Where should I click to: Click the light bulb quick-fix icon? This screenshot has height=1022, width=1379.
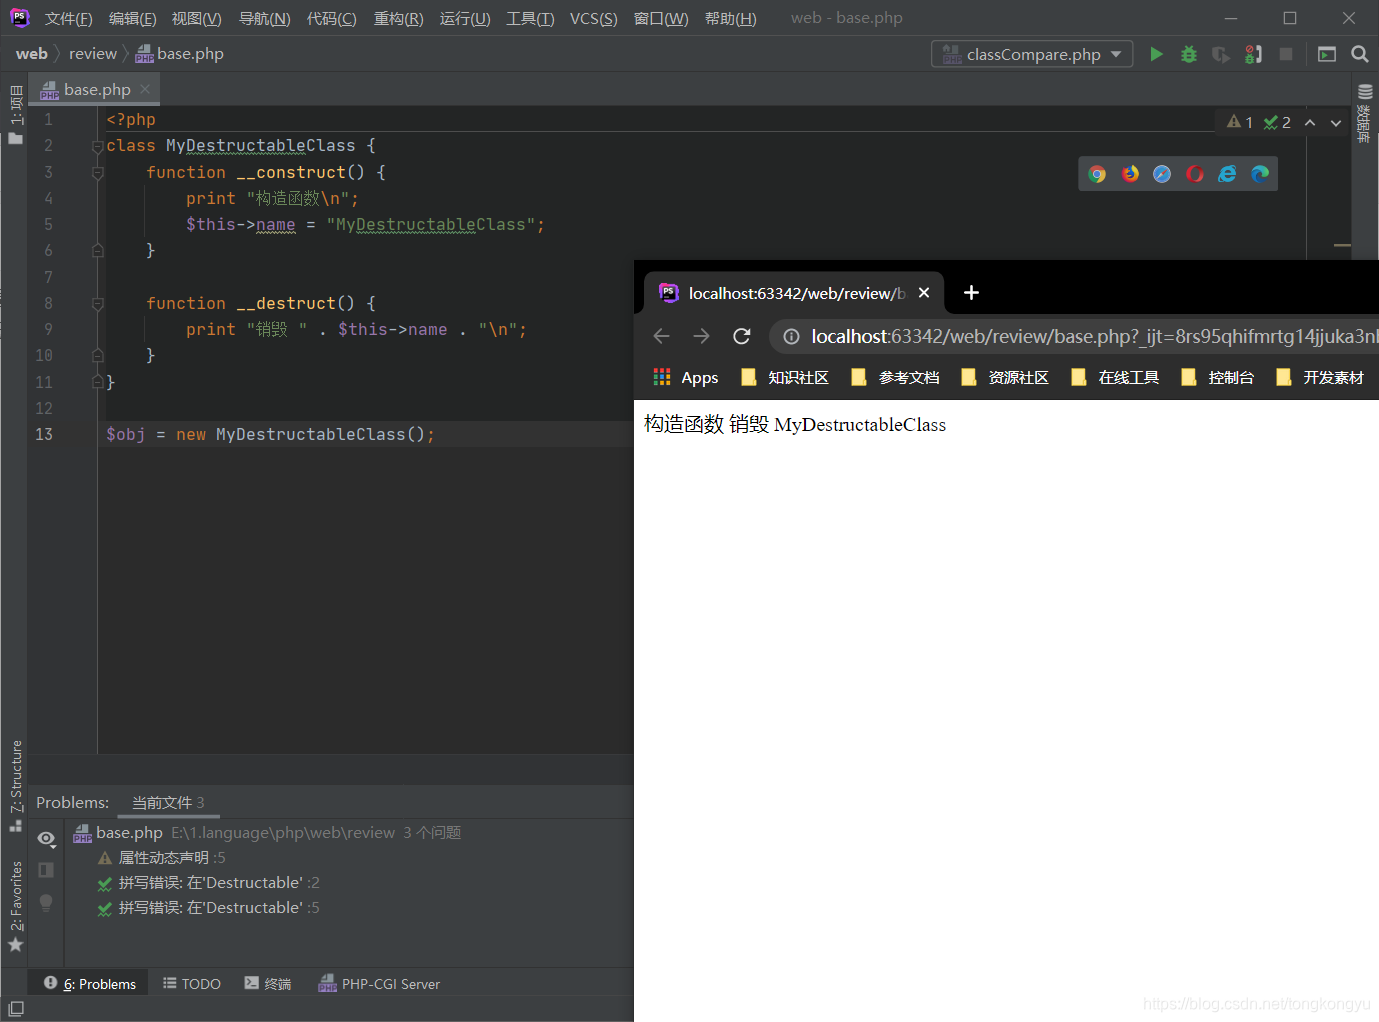click(46, 903)
